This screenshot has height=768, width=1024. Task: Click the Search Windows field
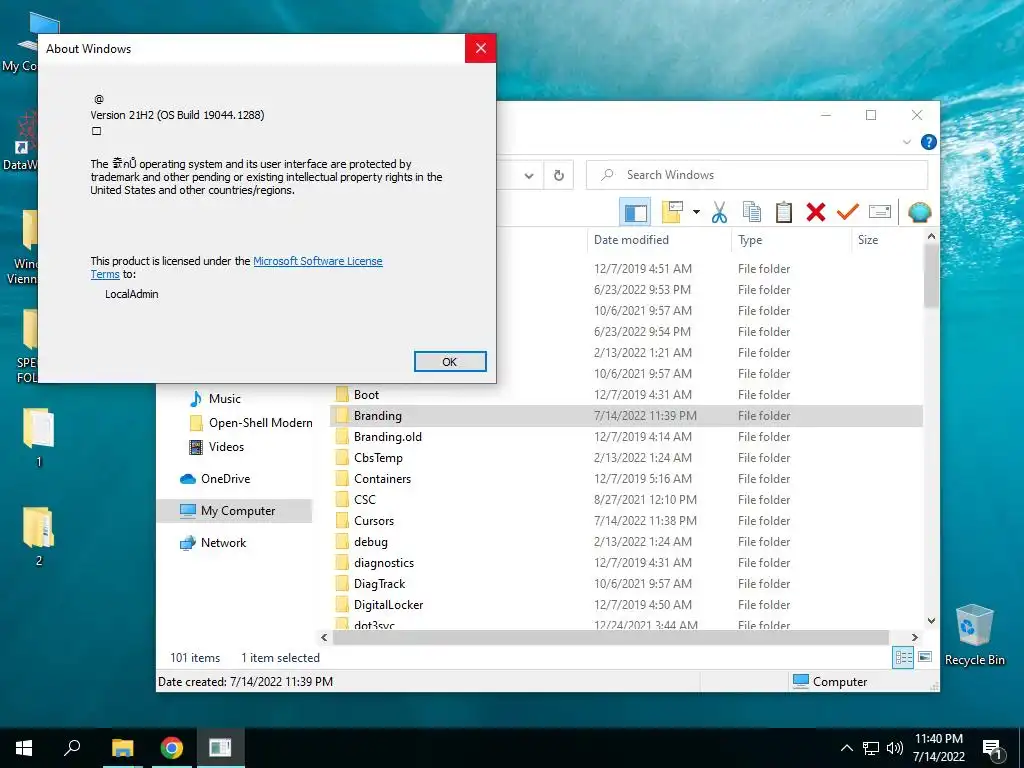pyautogui.click(x=757, y=175)
